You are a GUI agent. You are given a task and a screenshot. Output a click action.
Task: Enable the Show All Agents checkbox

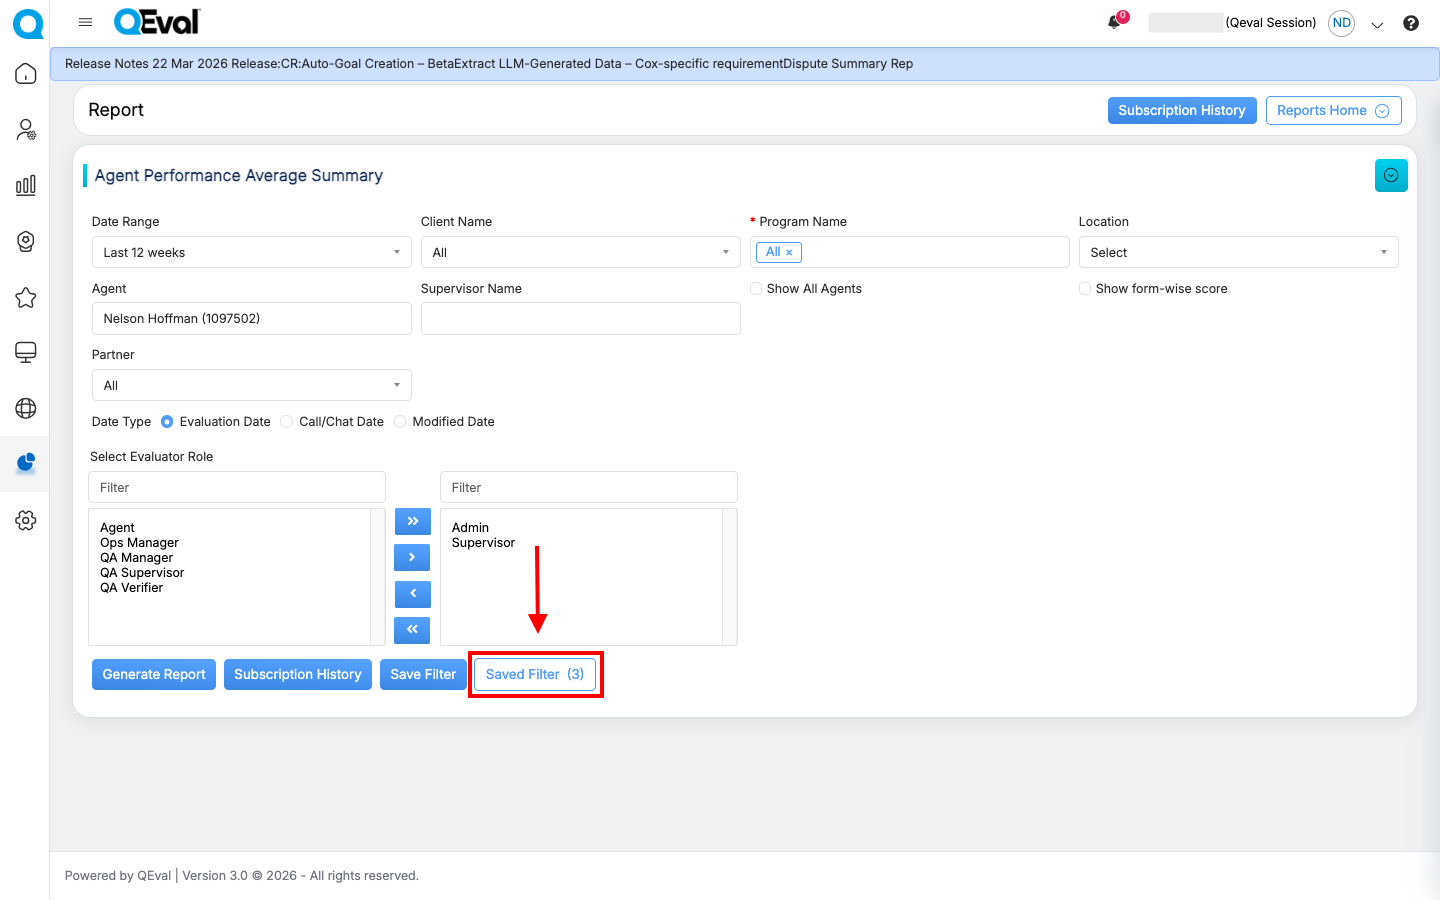[756, 289]
